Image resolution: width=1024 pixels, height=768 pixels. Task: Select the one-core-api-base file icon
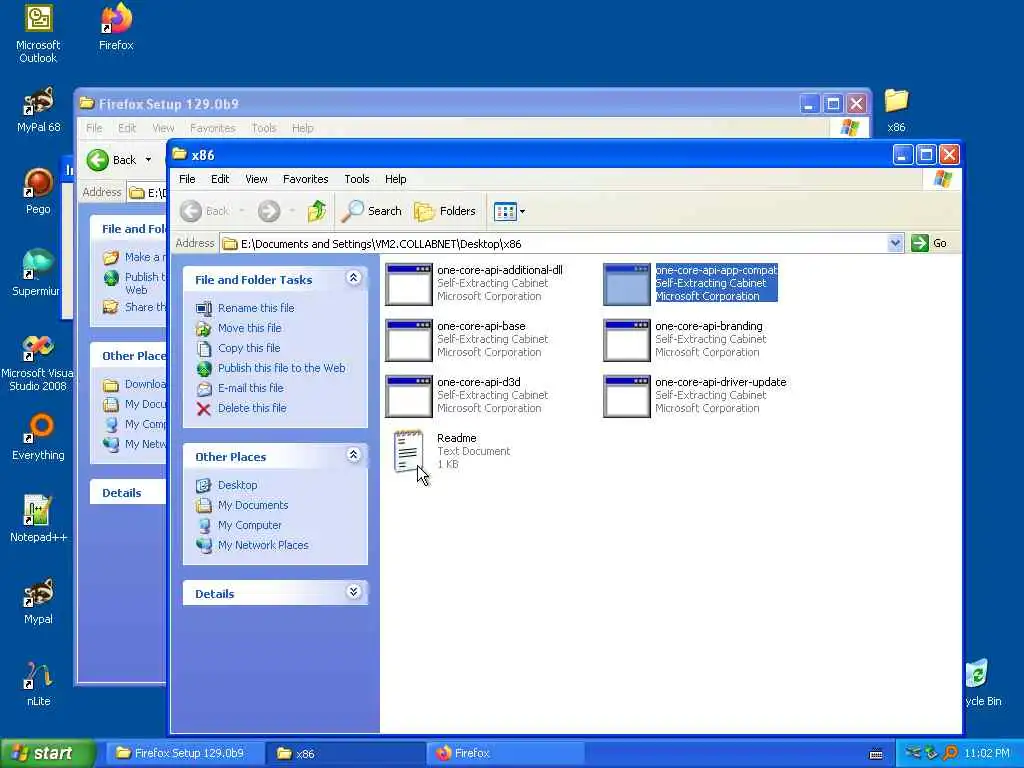408,340
